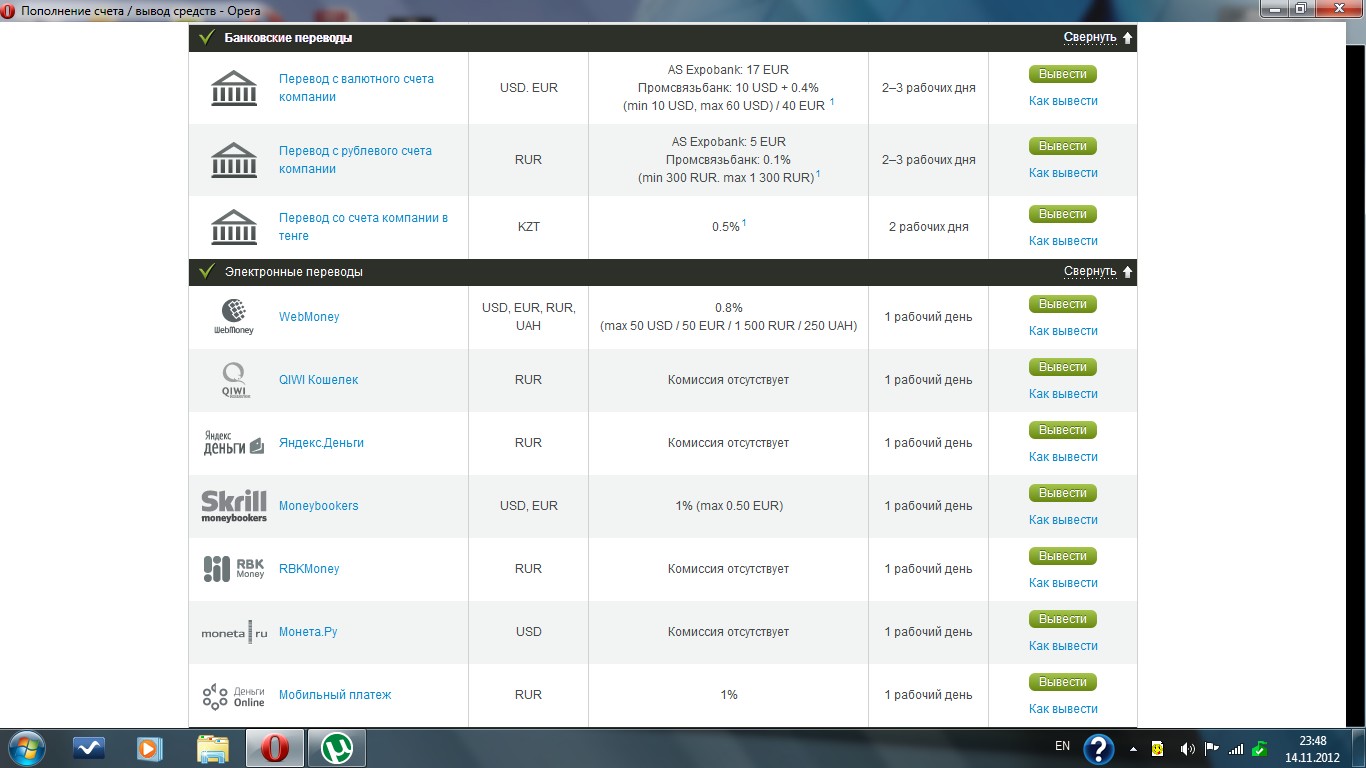
Task: Click the RBK Money logo
Action: [x=234, y=569]
